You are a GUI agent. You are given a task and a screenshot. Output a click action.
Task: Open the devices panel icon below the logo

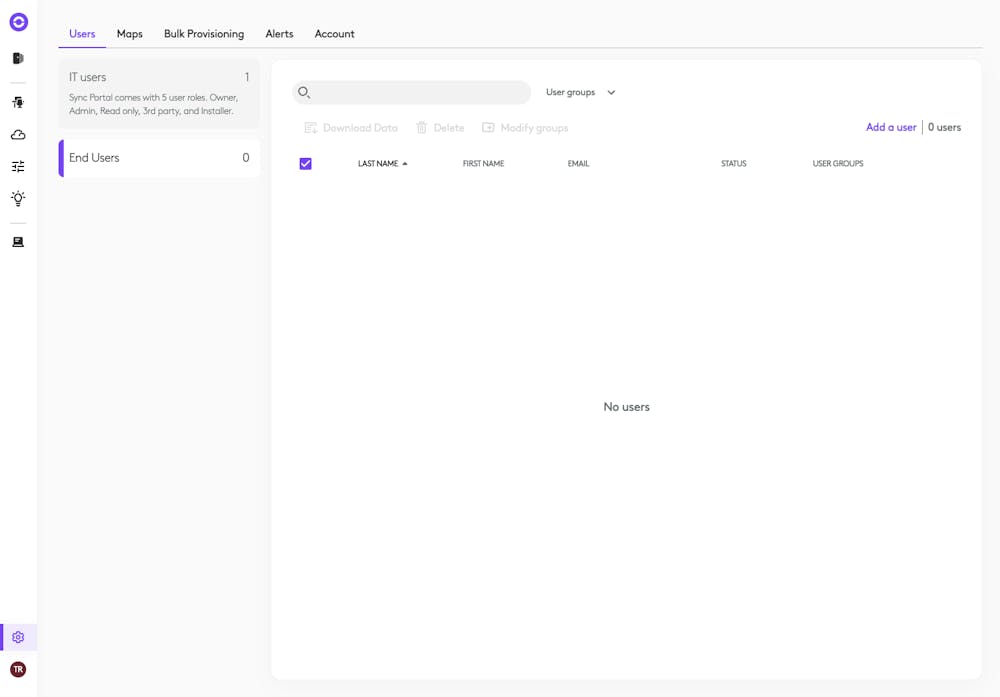pyautogui.click(x=17, y=57)
